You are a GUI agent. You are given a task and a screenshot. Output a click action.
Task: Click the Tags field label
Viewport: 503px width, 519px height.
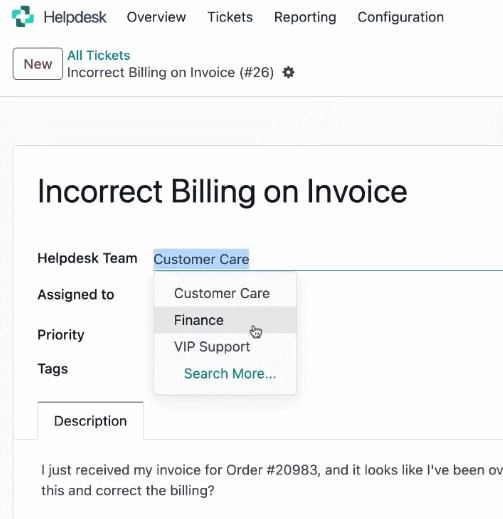point(53,369)
